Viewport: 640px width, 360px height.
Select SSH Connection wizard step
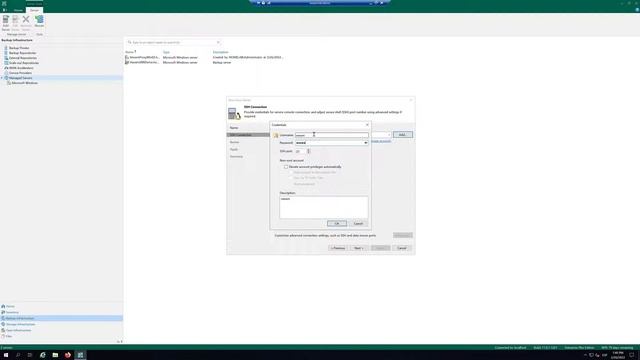tap(248, 135)
